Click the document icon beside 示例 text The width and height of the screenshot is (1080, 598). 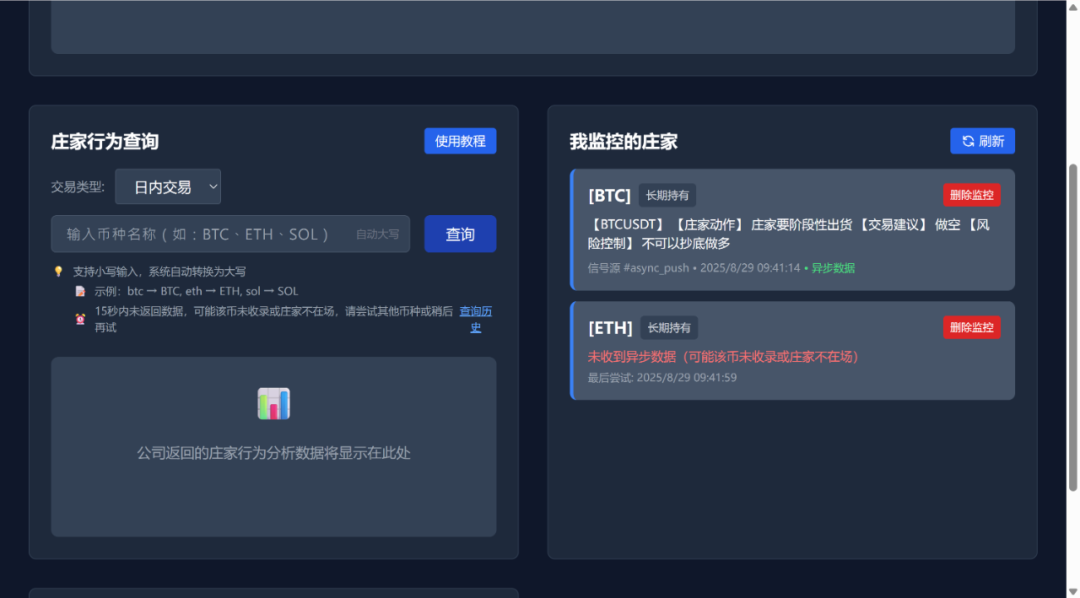(x=81, y=291)
